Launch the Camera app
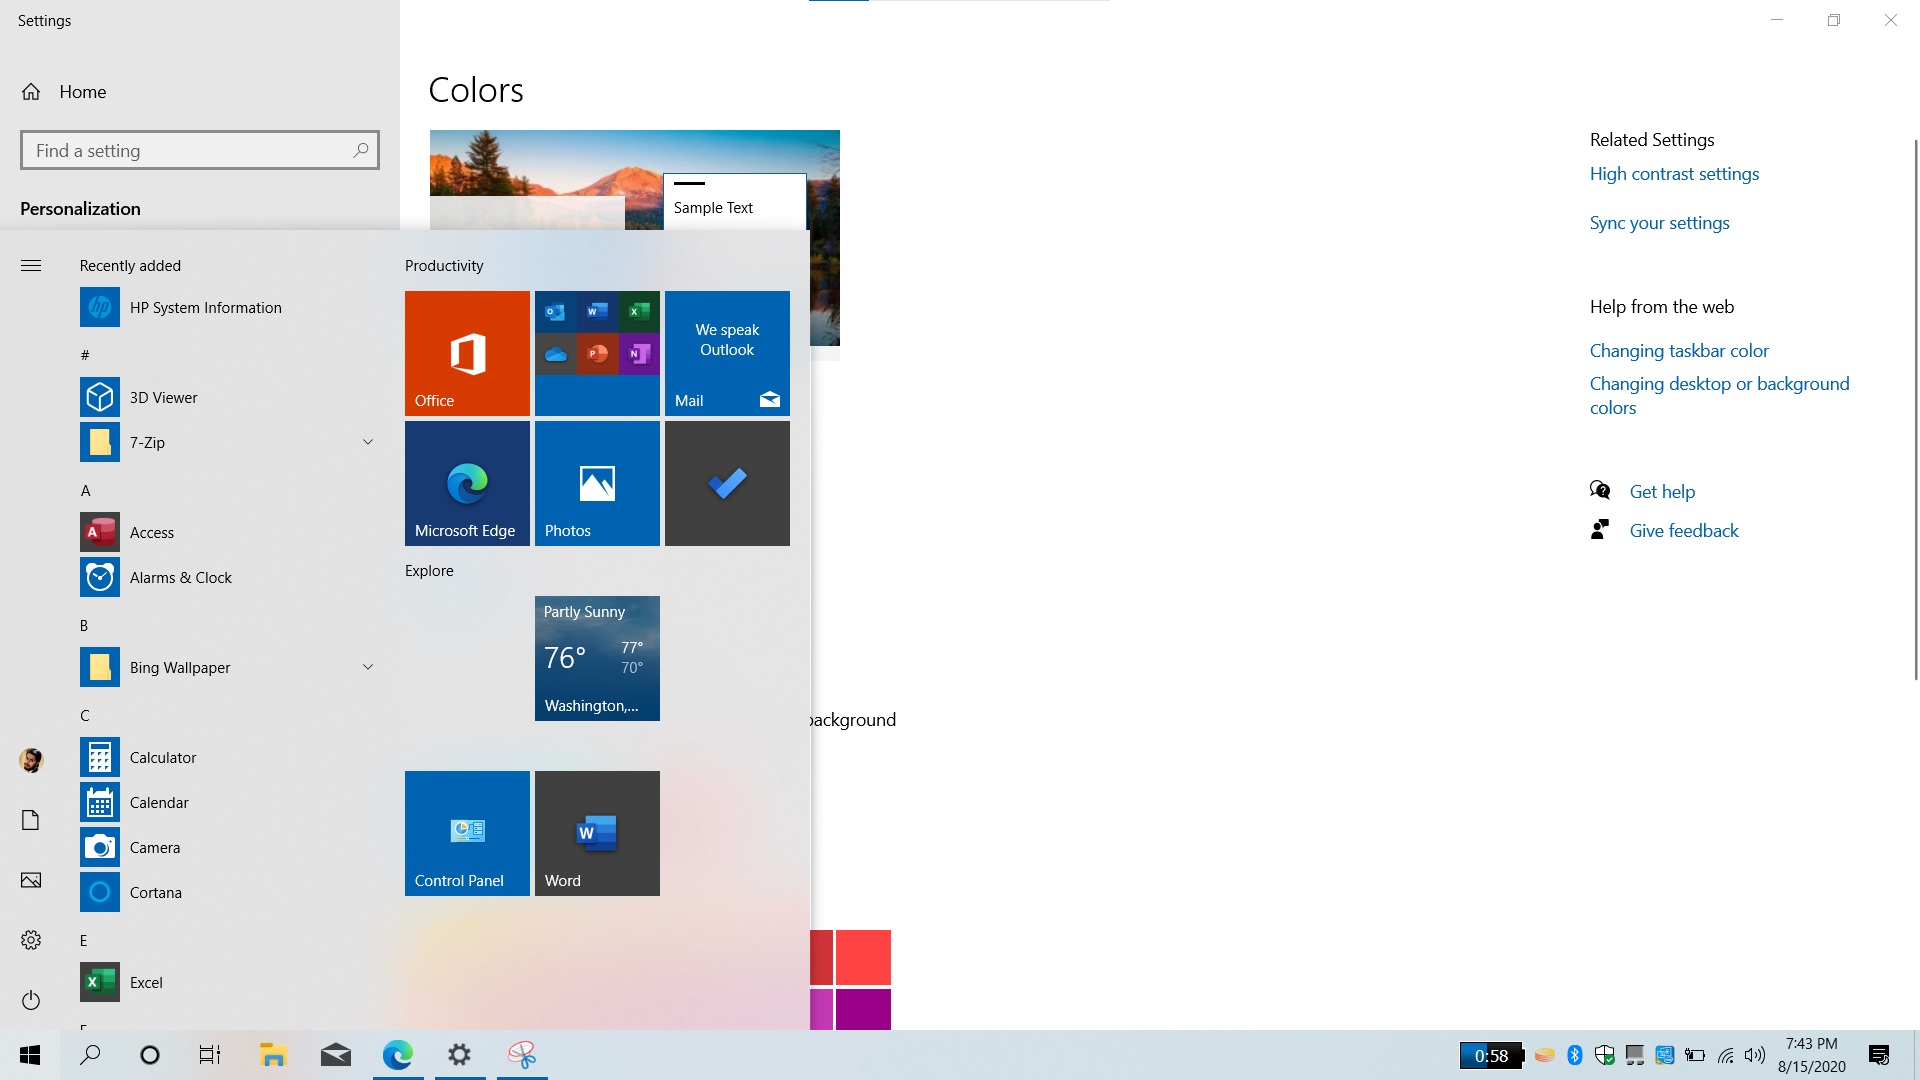Screen dimensions: 1920x1080 coord(230,848)
